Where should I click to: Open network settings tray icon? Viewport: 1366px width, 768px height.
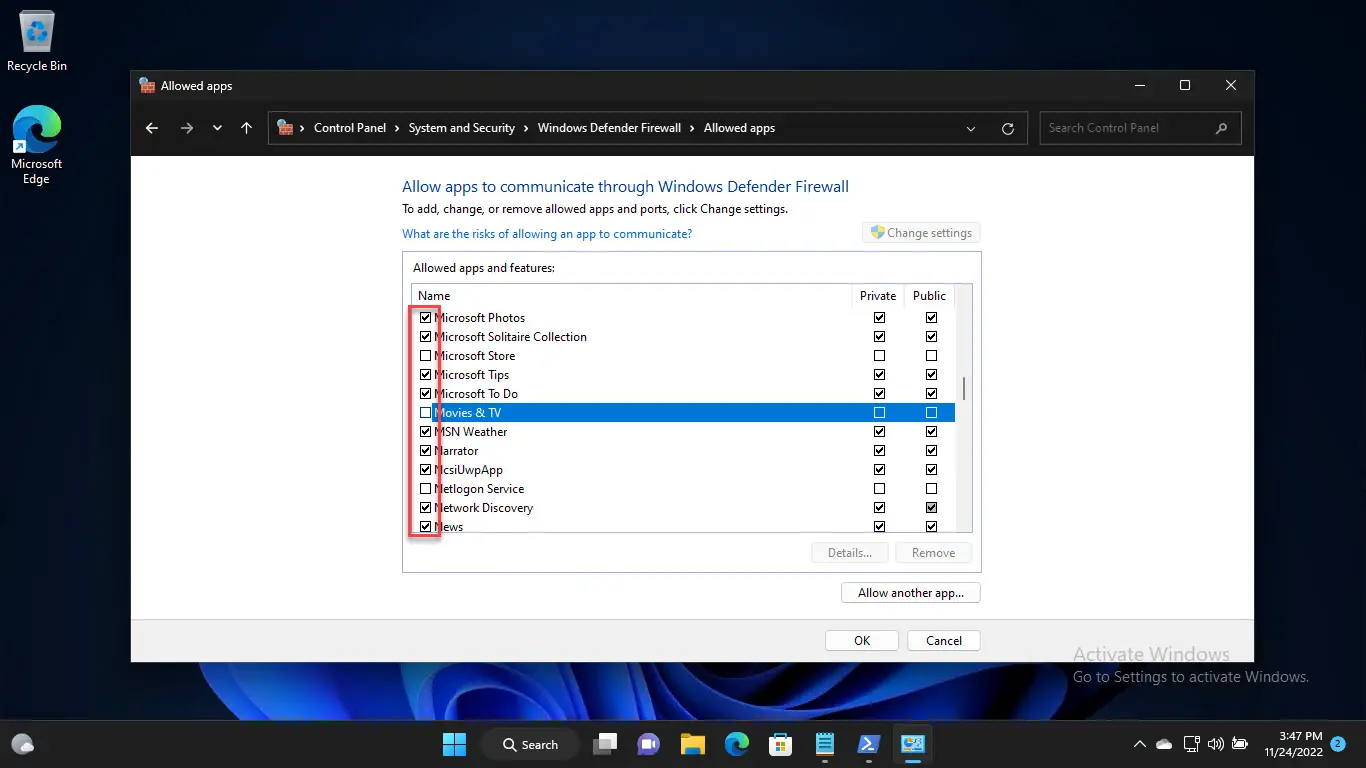pos(1191,744)
